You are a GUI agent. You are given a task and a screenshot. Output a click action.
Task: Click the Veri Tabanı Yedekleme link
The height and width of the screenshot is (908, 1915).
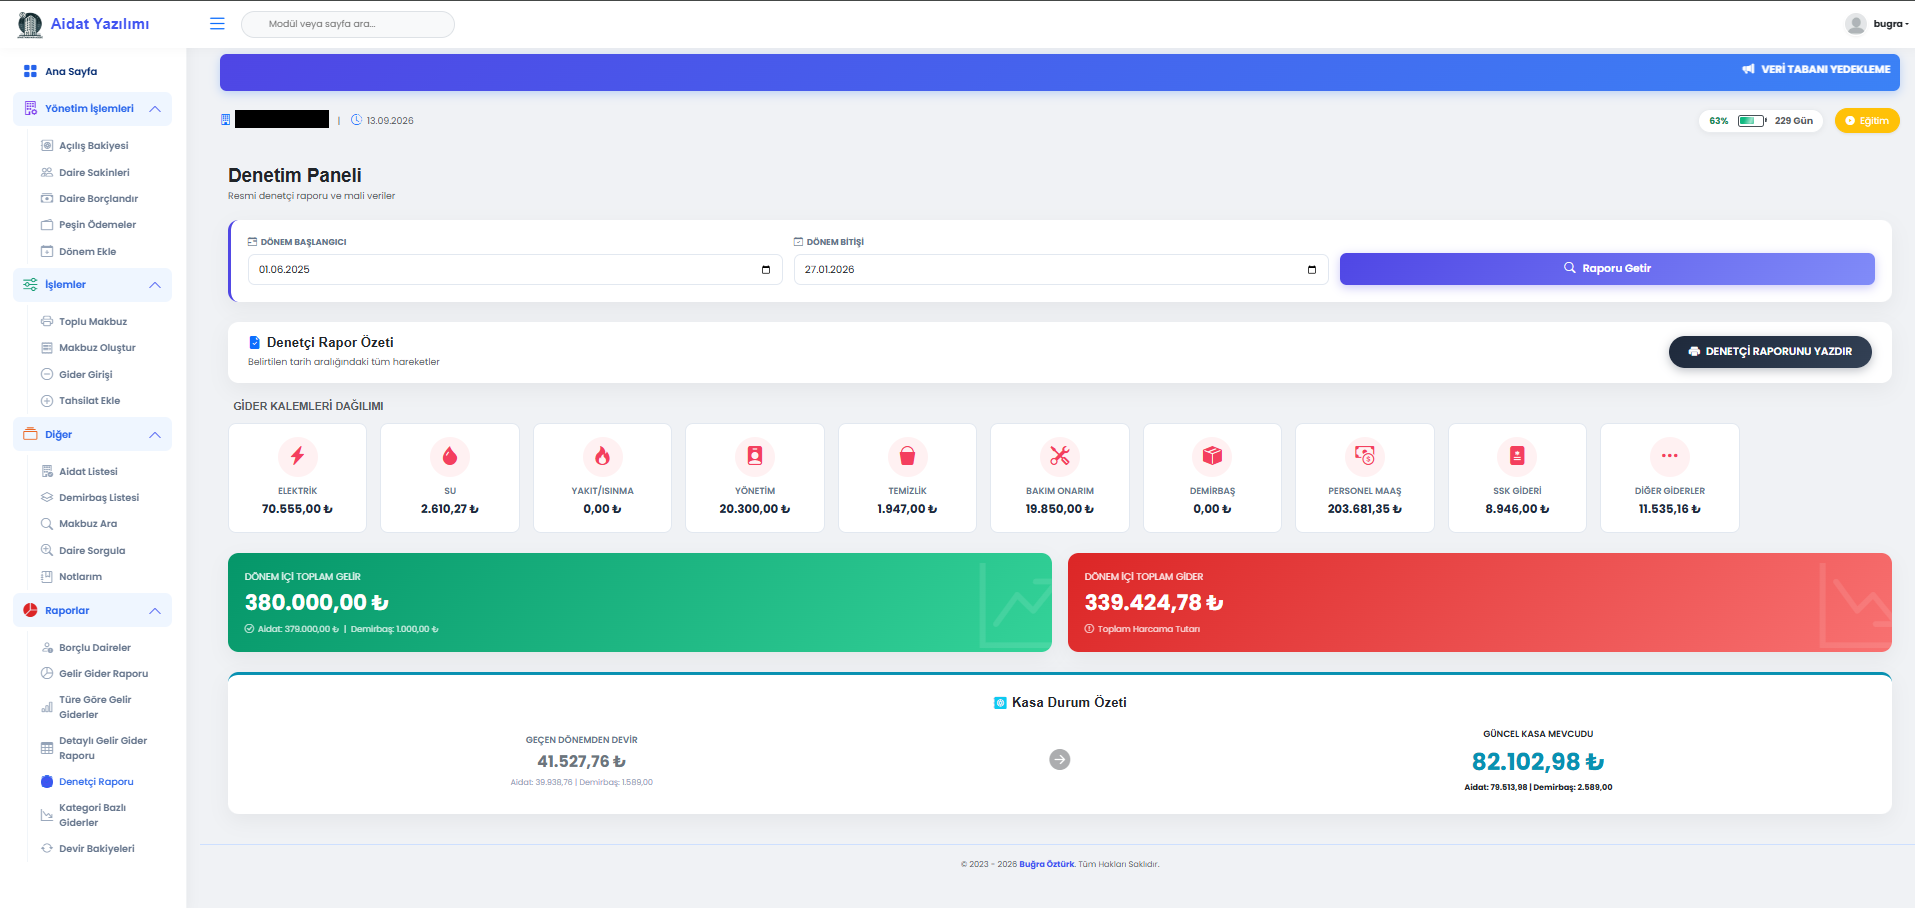click(1816, 70)
